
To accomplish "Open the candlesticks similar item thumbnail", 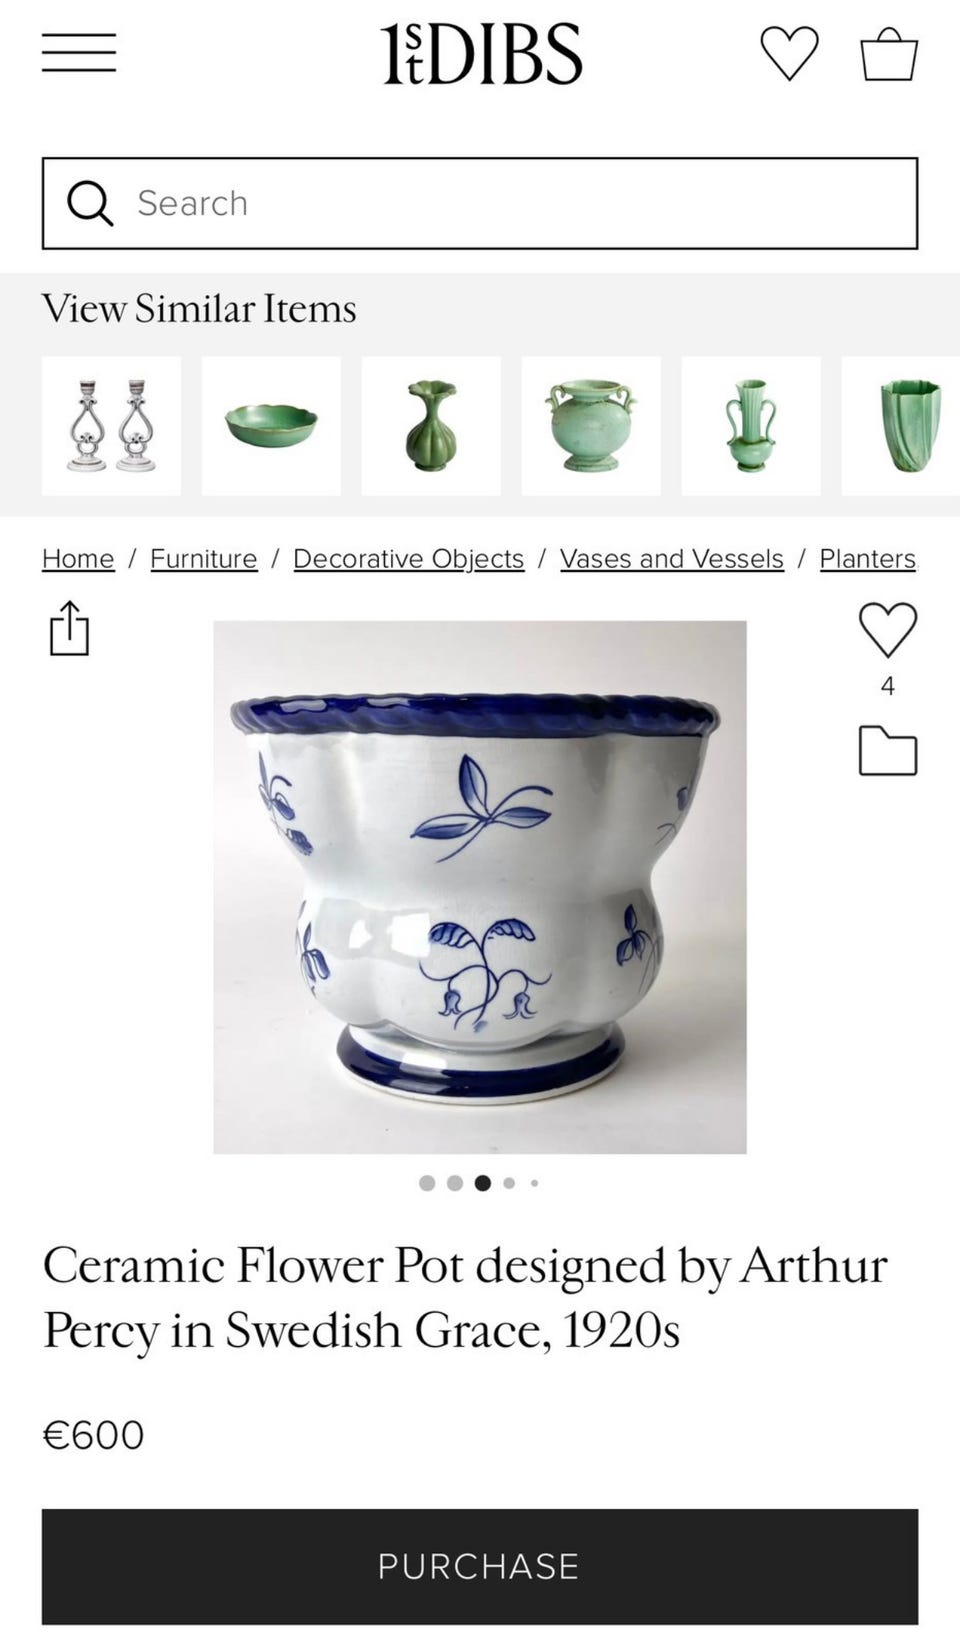I will click(111, 426).
